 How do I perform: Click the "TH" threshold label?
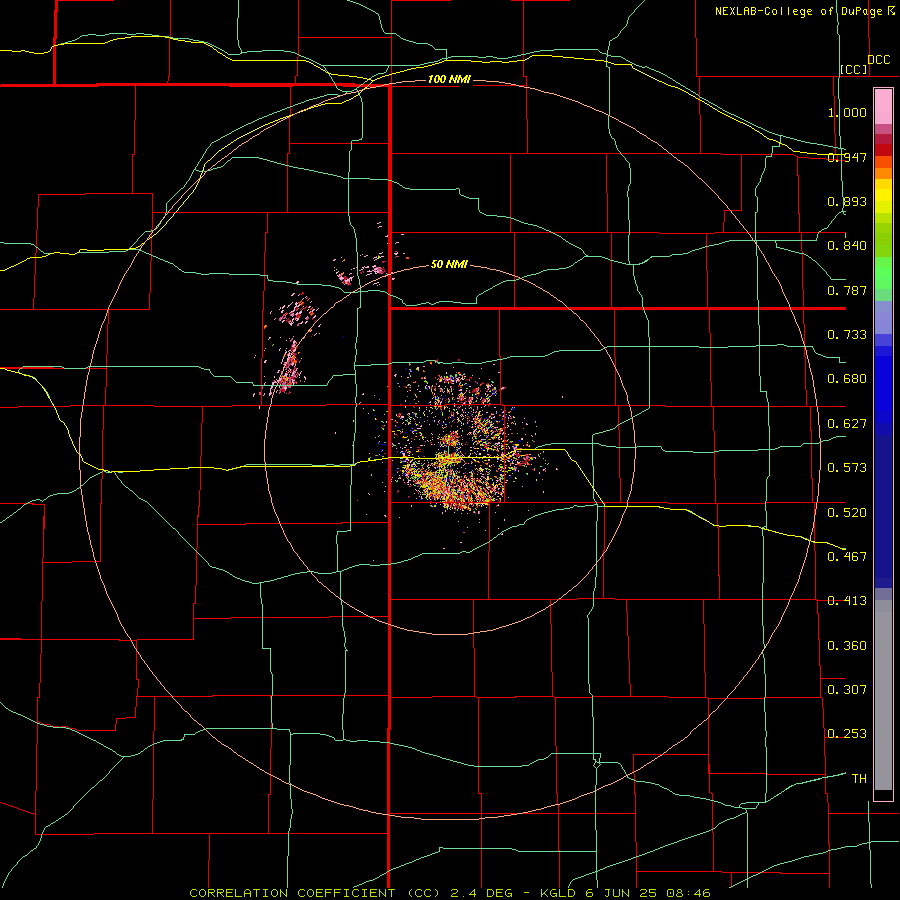tap(859, 779)
